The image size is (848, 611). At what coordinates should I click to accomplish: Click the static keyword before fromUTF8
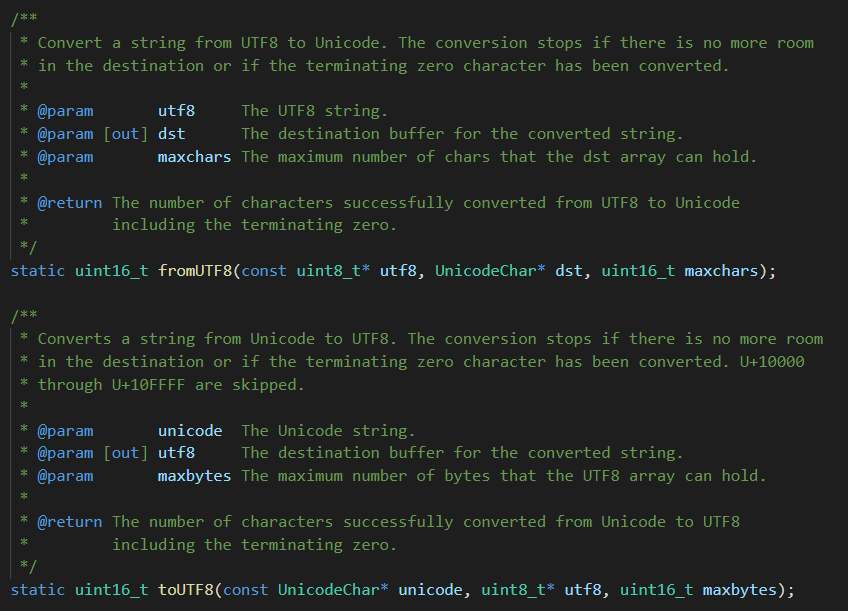point(38,271)
